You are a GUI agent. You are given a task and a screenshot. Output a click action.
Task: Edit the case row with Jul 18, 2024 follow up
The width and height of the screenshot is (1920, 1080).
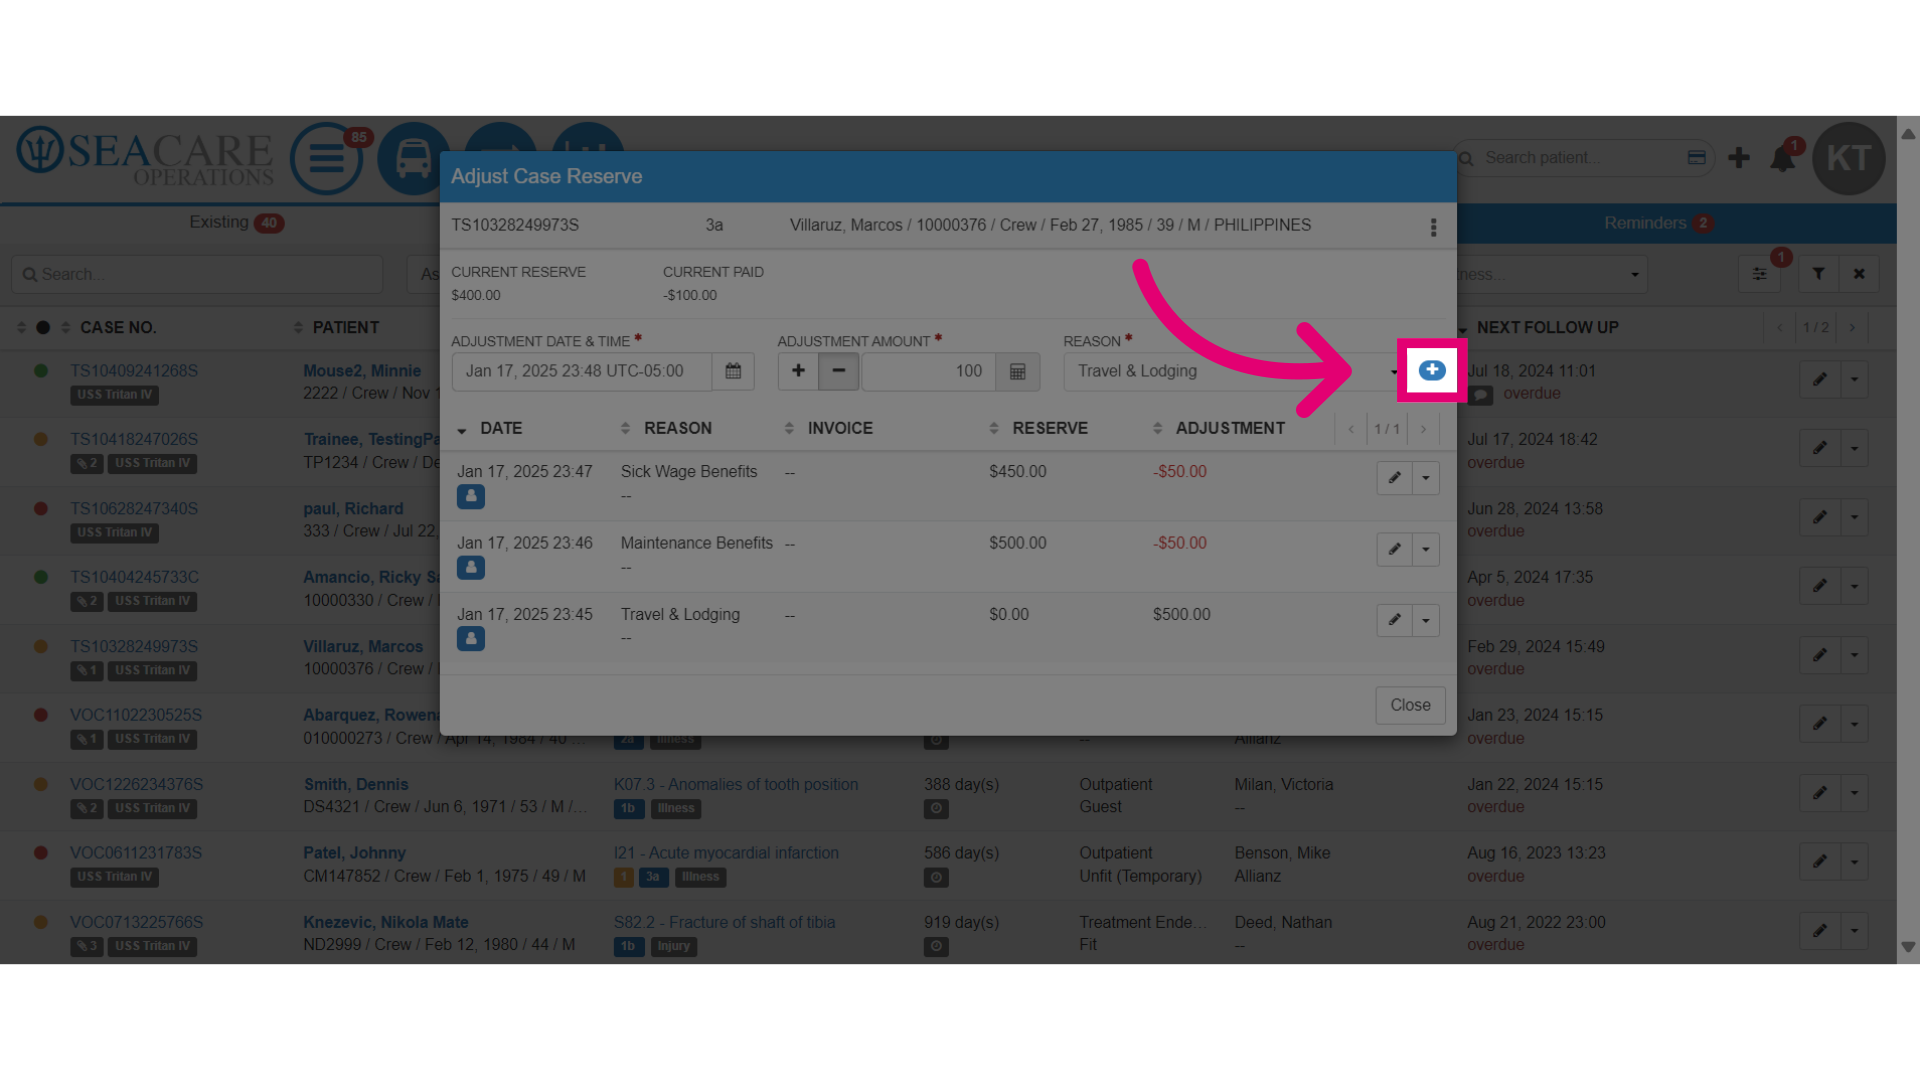point(1820,379)
